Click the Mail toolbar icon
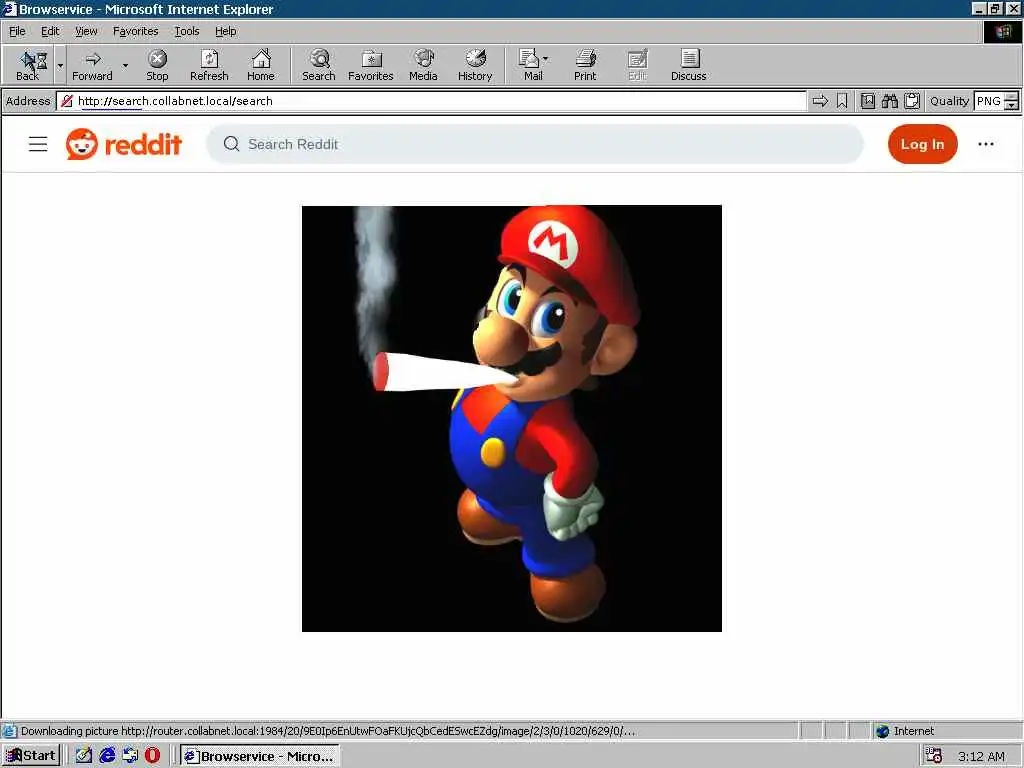Image resolution: width=1024 pixels, height=768 pixels. (x=530, y=65)
